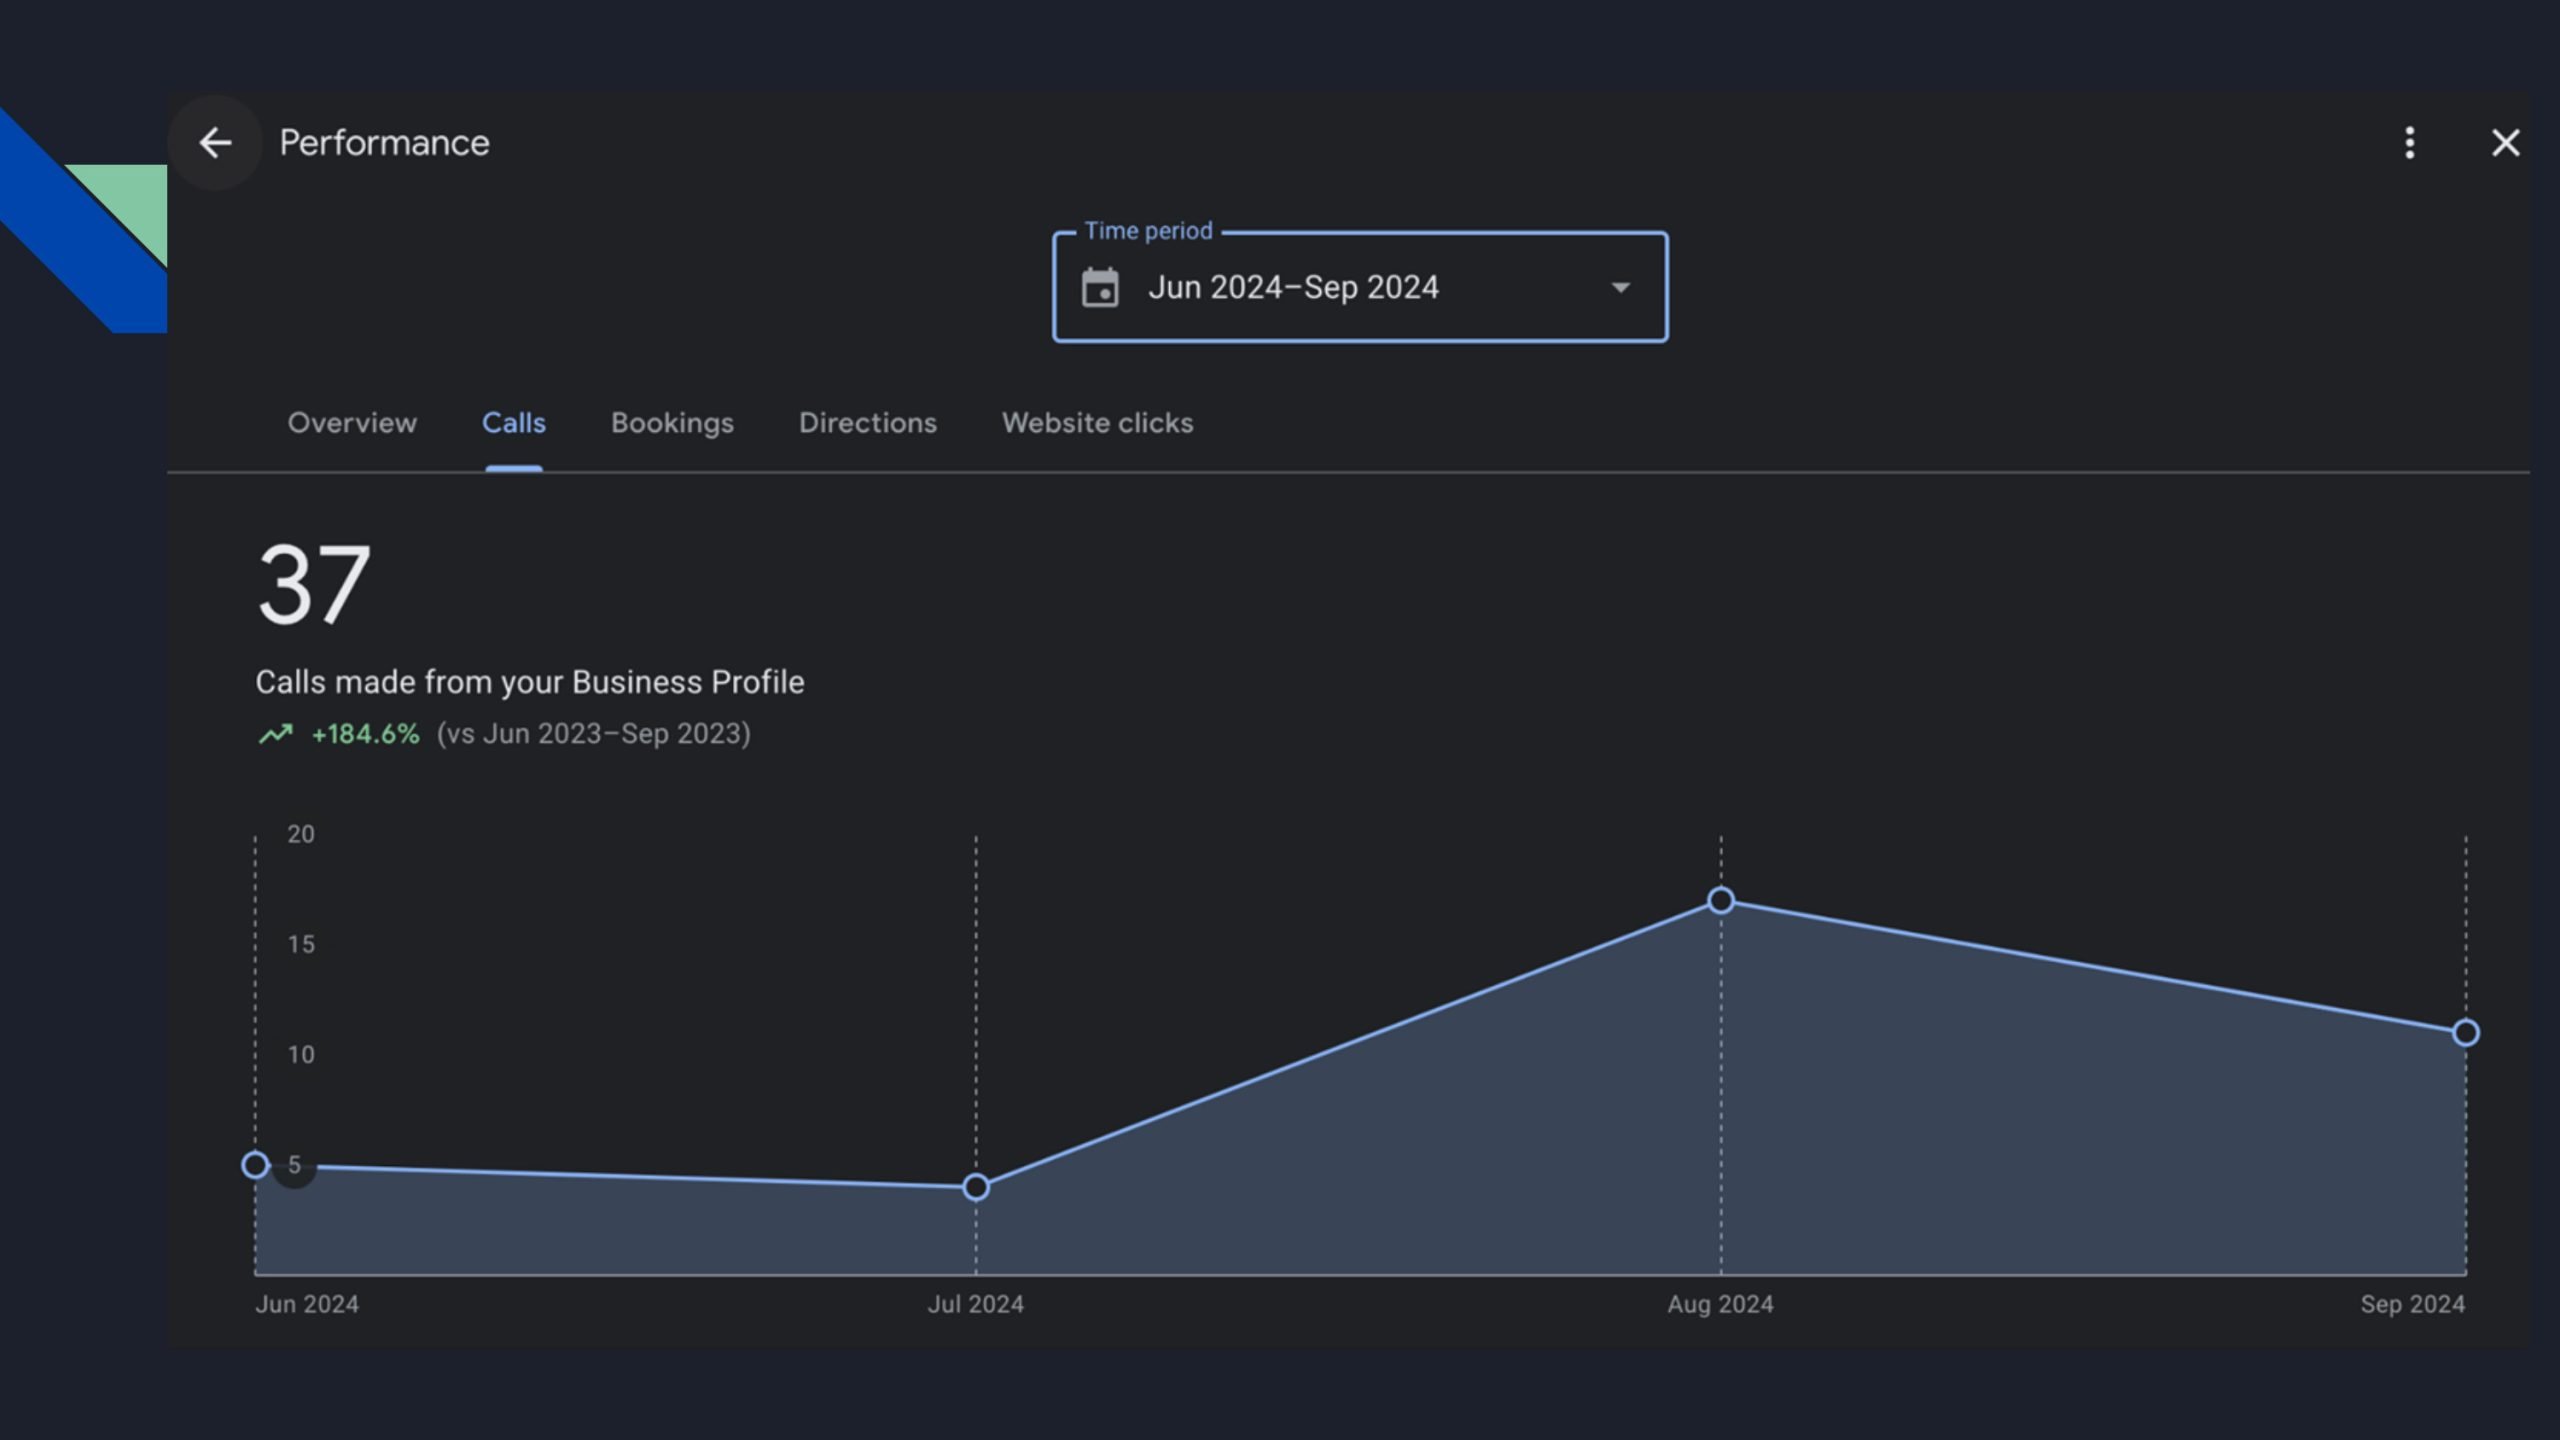
Task: Click the Sep 2024 data point marker
Action: 2466,1032
